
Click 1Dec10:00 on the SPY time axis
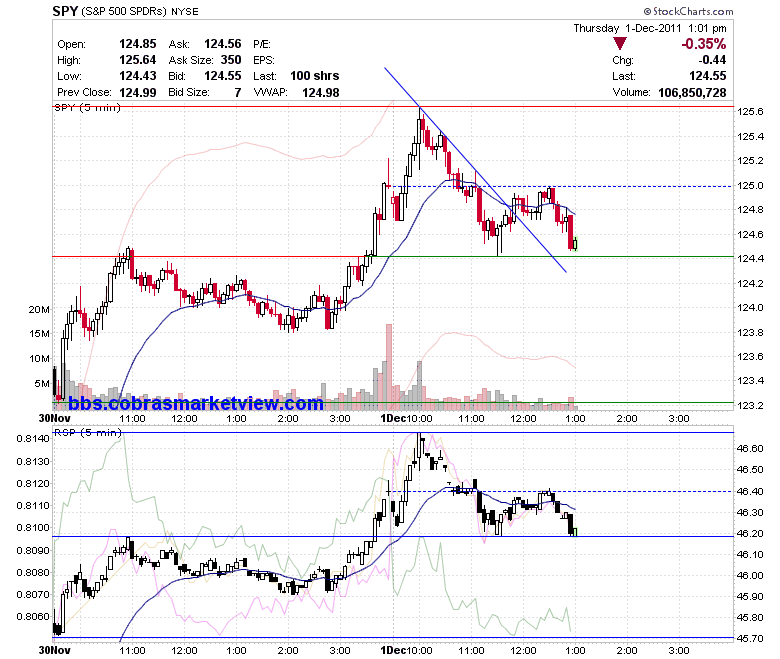click(406, 418)
